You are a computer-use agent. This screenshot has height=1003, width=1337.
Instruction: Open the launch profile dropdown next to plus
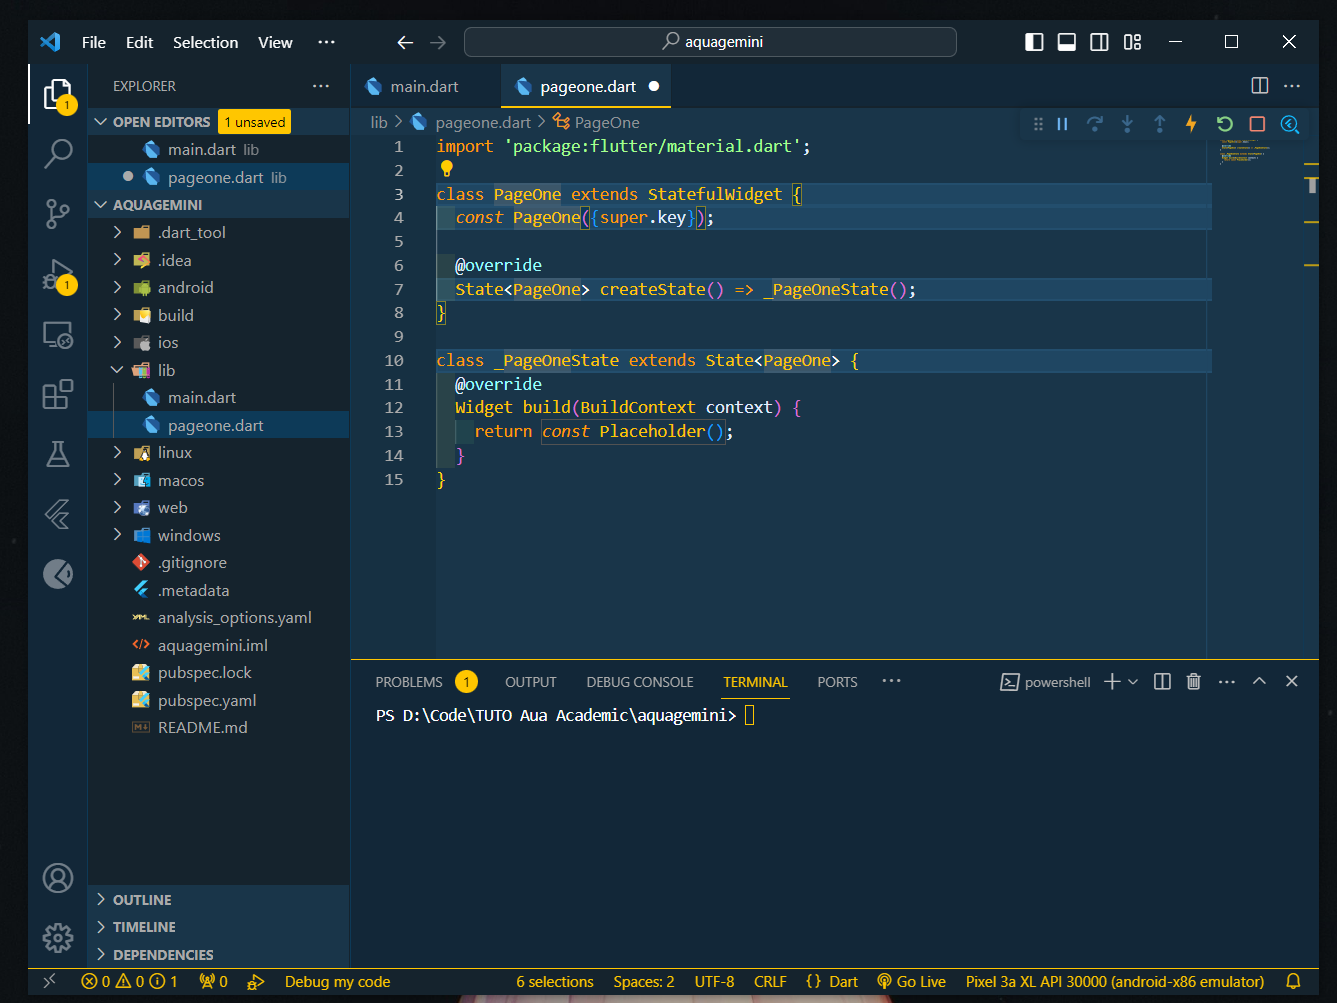click(x=1133, y=681)
